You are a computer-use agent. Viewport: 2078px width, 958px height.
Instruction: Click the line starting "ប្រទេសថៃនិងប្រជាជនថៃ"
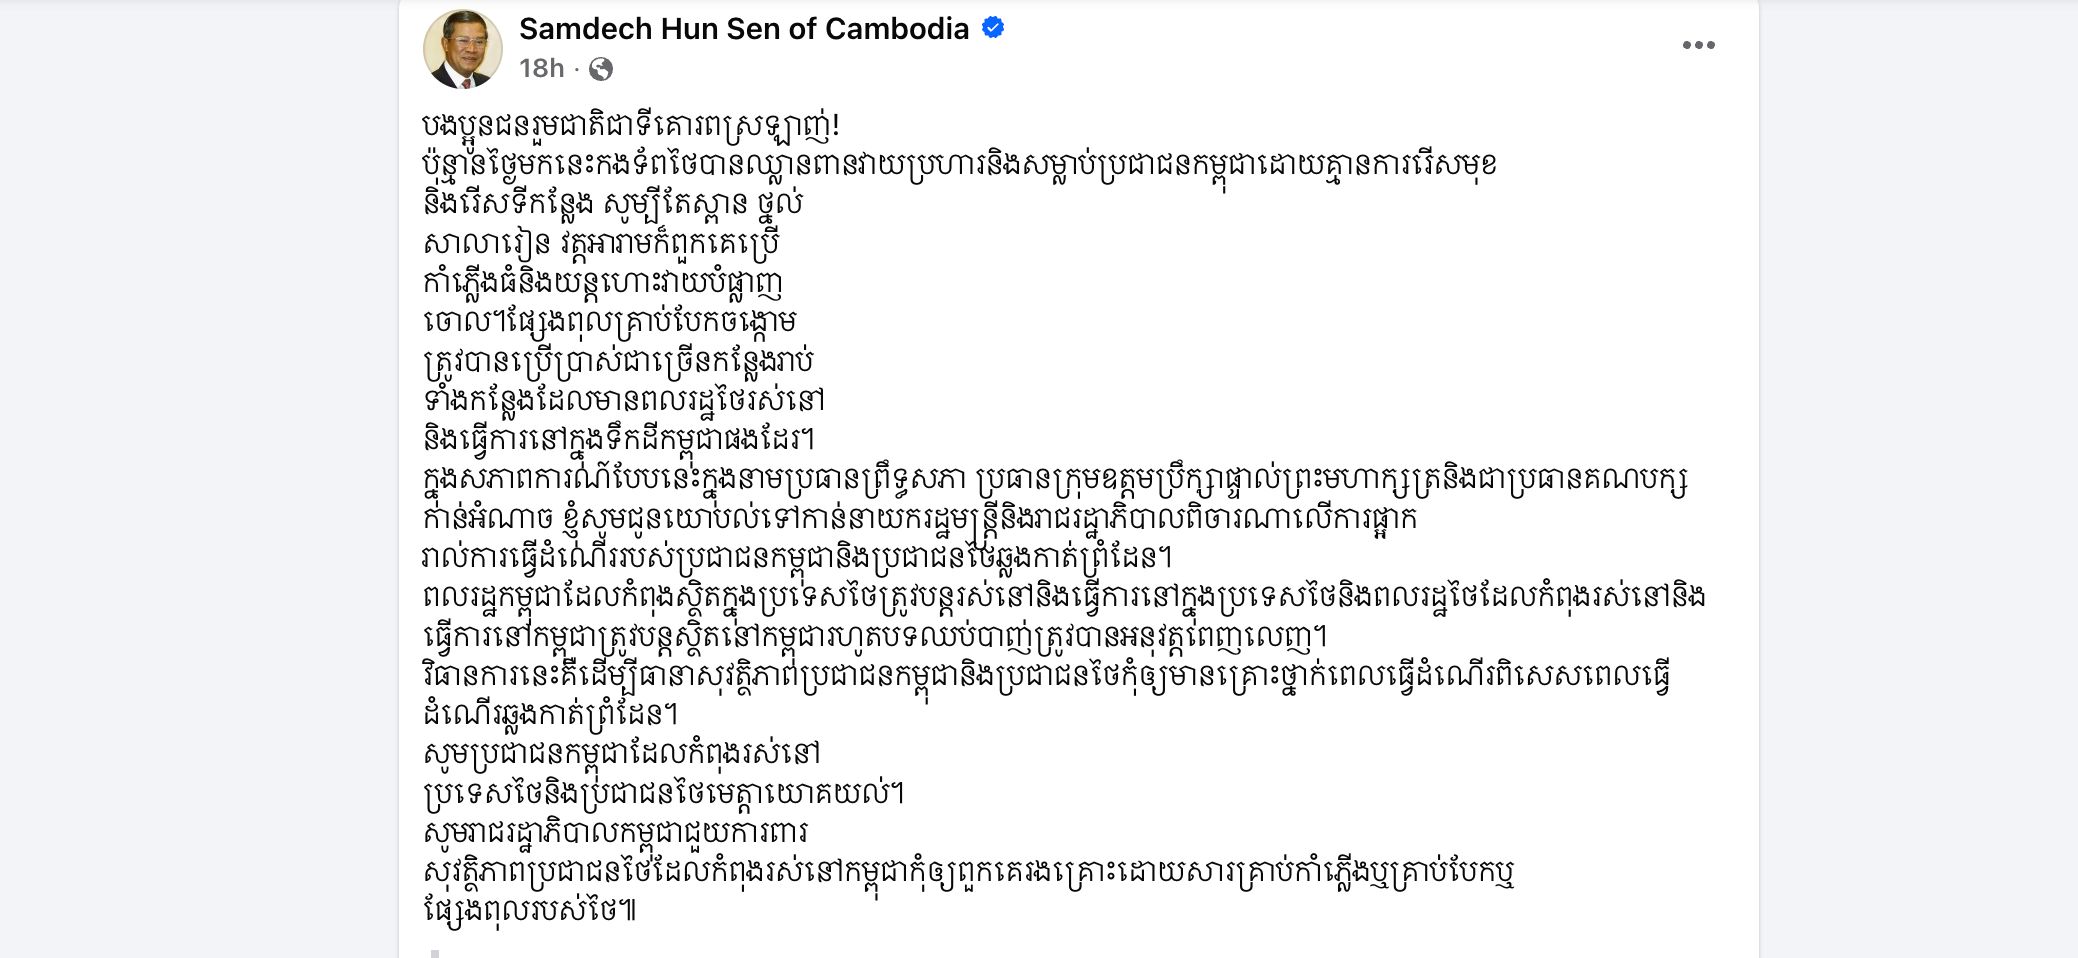point(664,793)
